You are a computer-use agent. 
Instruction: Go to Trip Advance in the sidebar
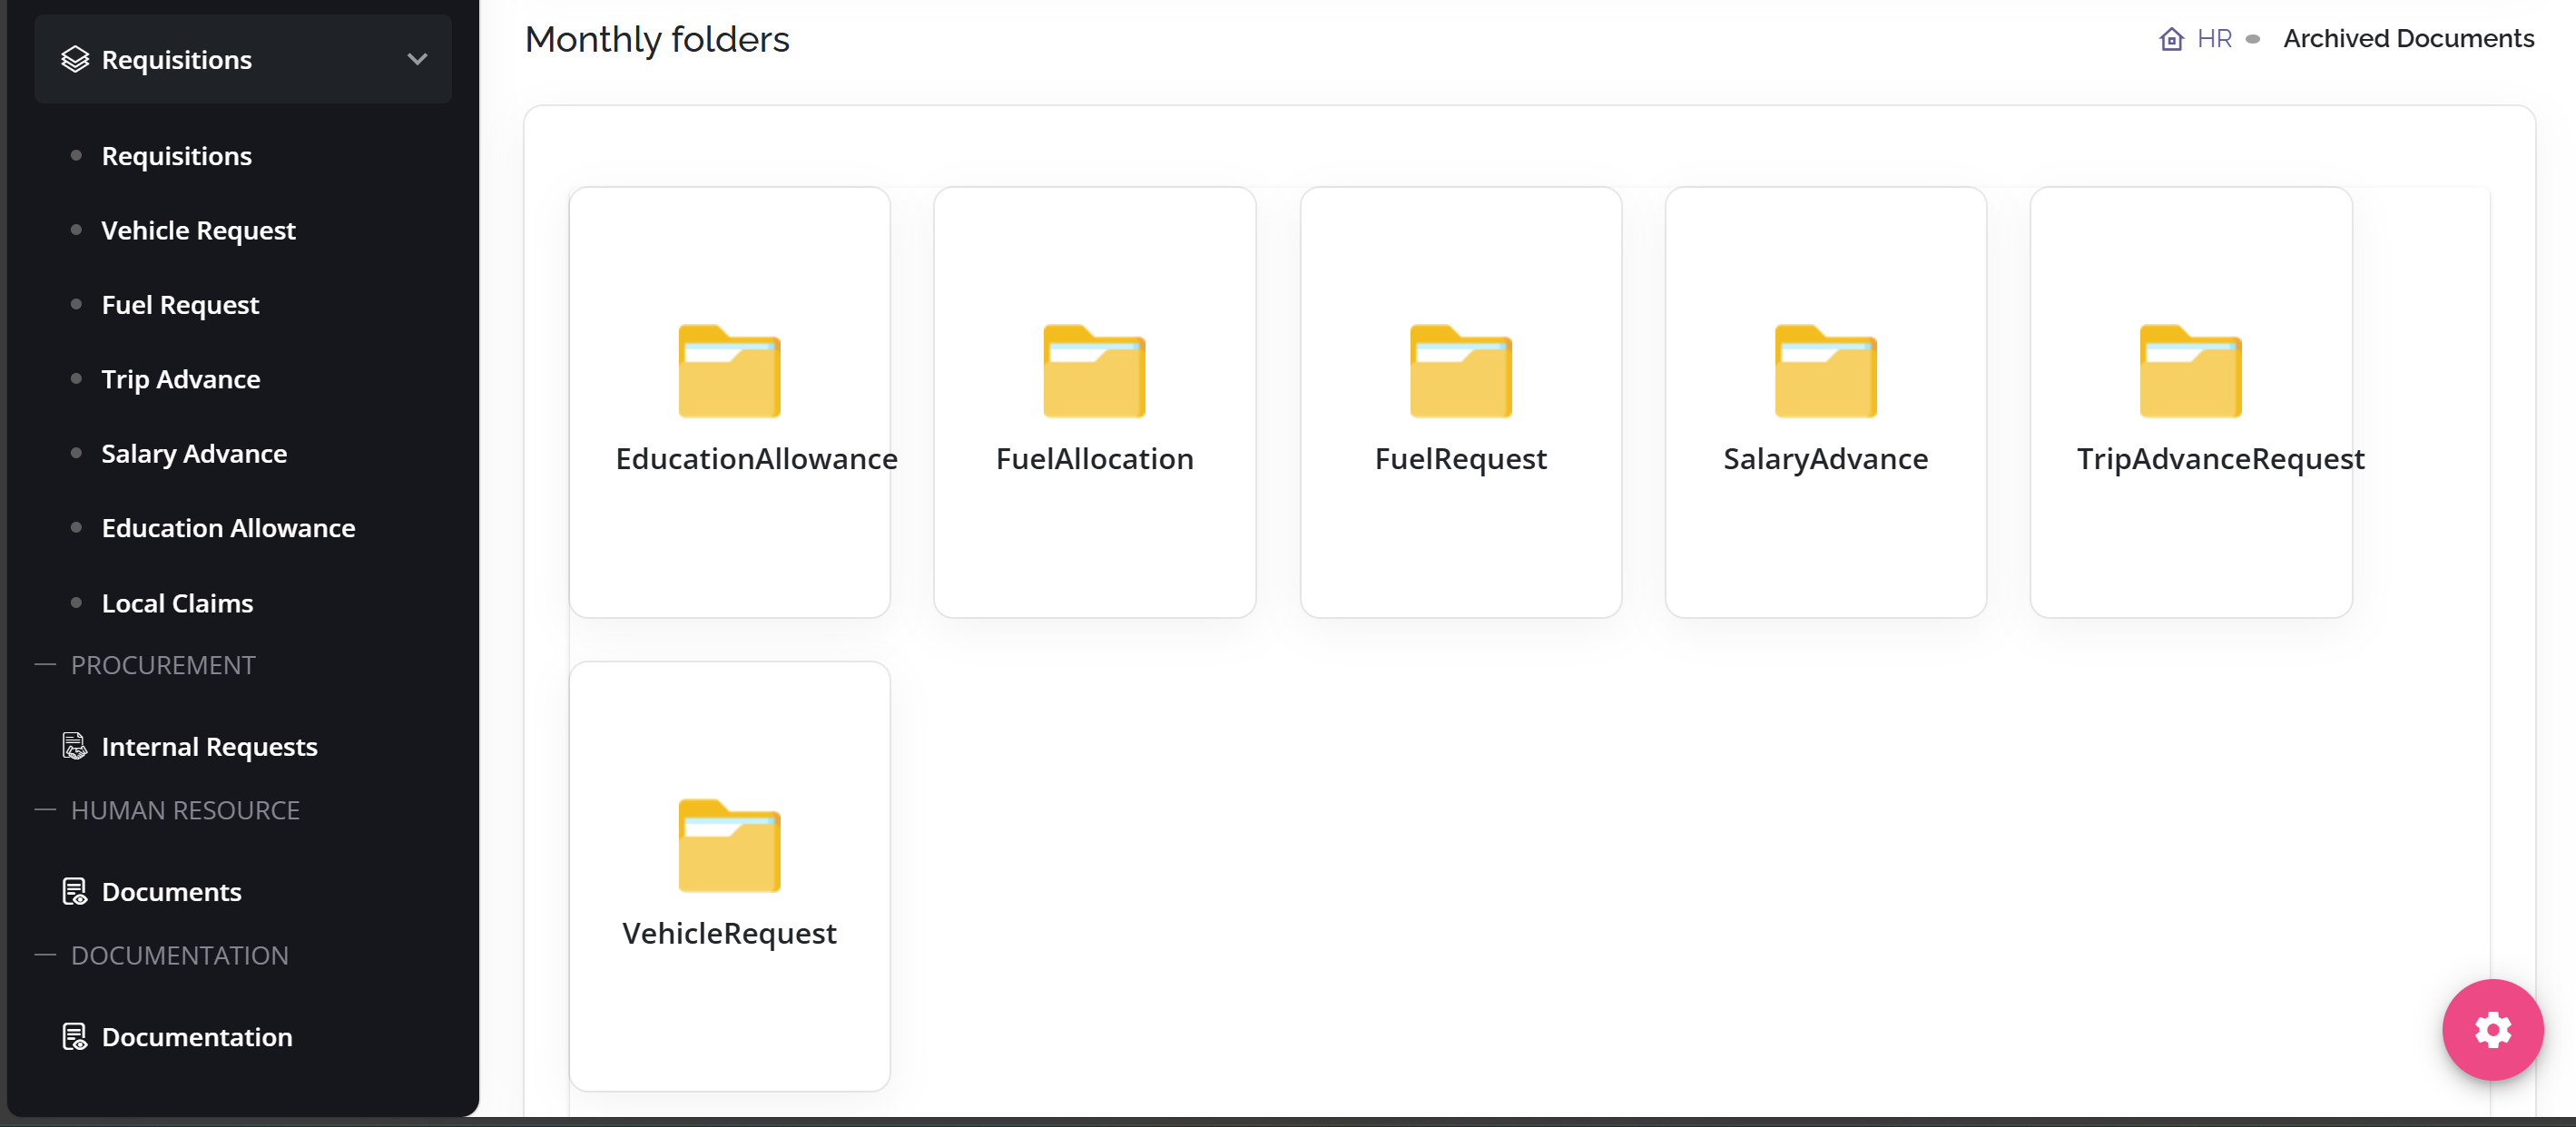(x=180, y=379)
